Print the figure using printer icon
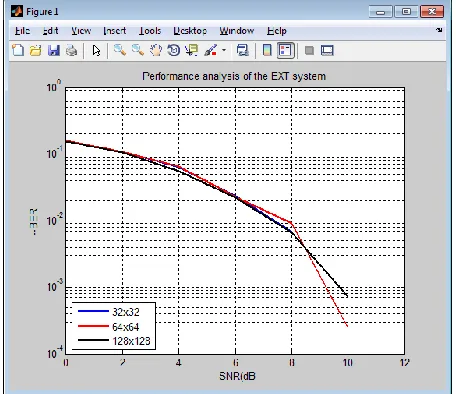This screenshot has width=456, height=394. click(x=71, y=50)
